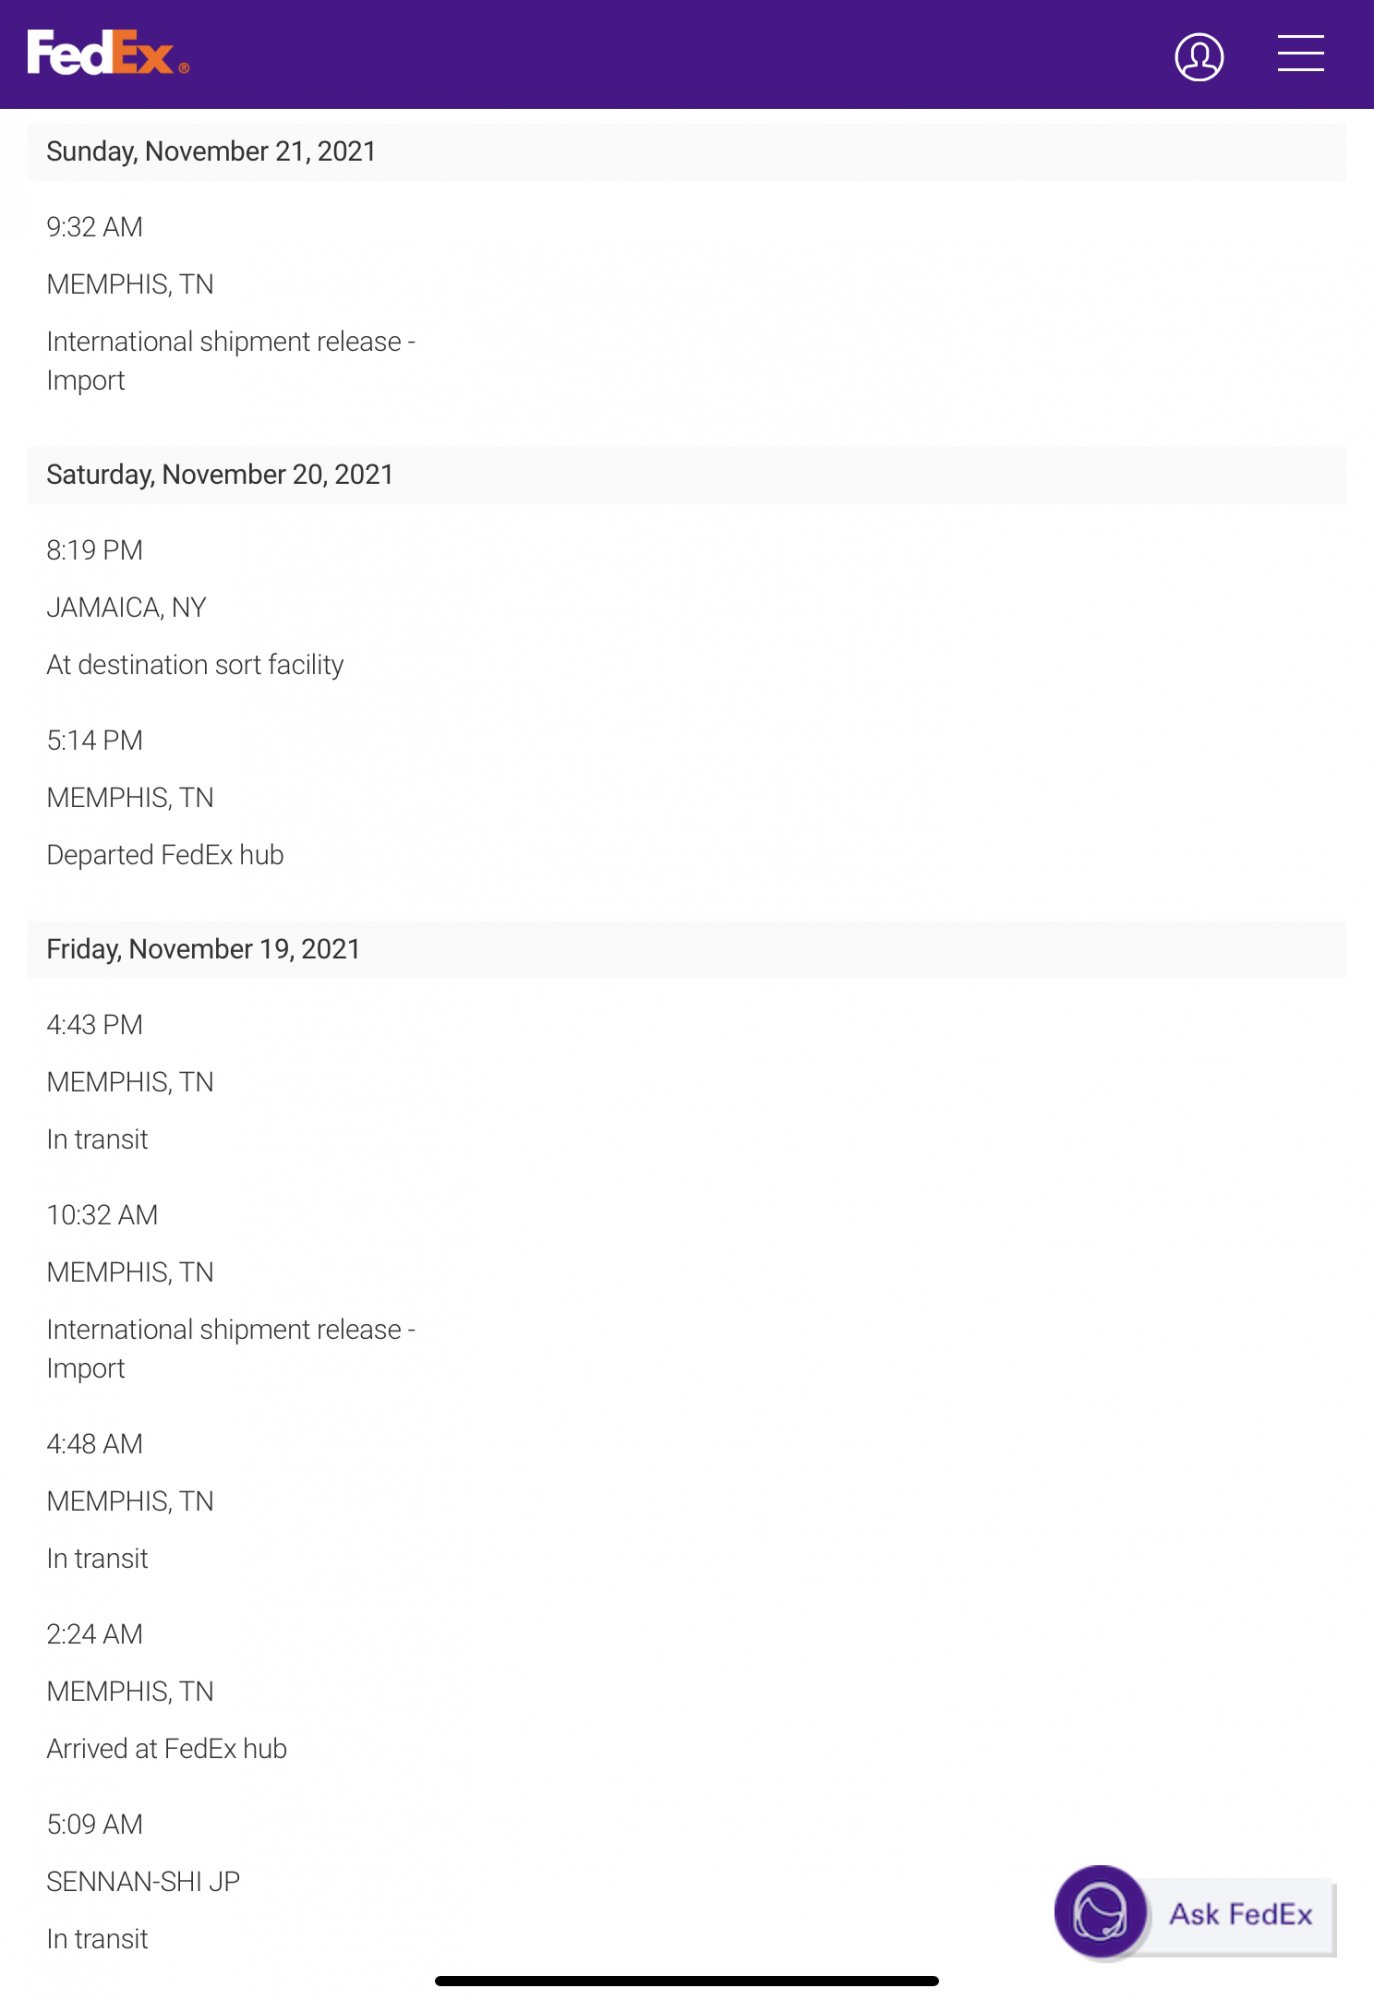This screenshot has width=1374, height=2000.
Task: Click the Arrived at FedEx hub status
Action: point(167,1748)
